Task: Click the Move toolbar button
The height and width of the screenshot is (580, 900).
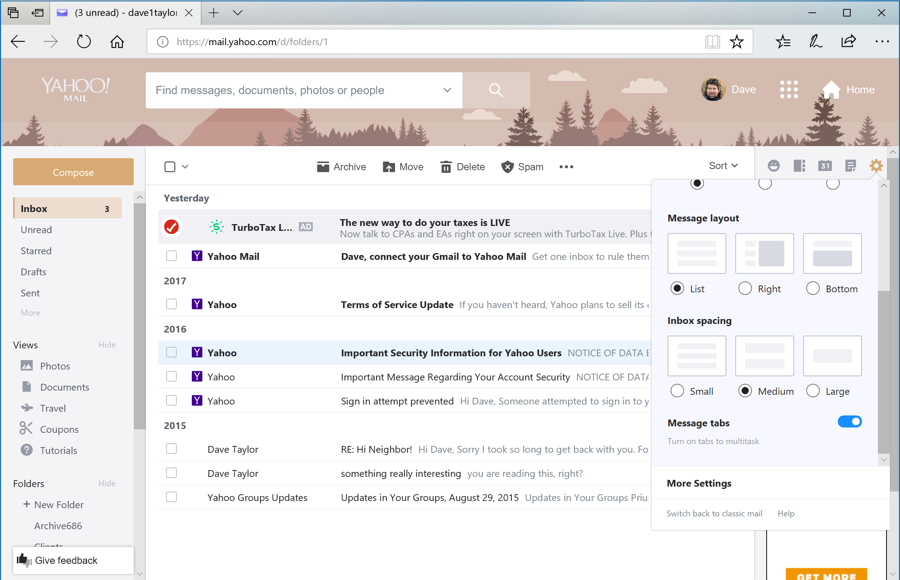Action: pos(403,167)
